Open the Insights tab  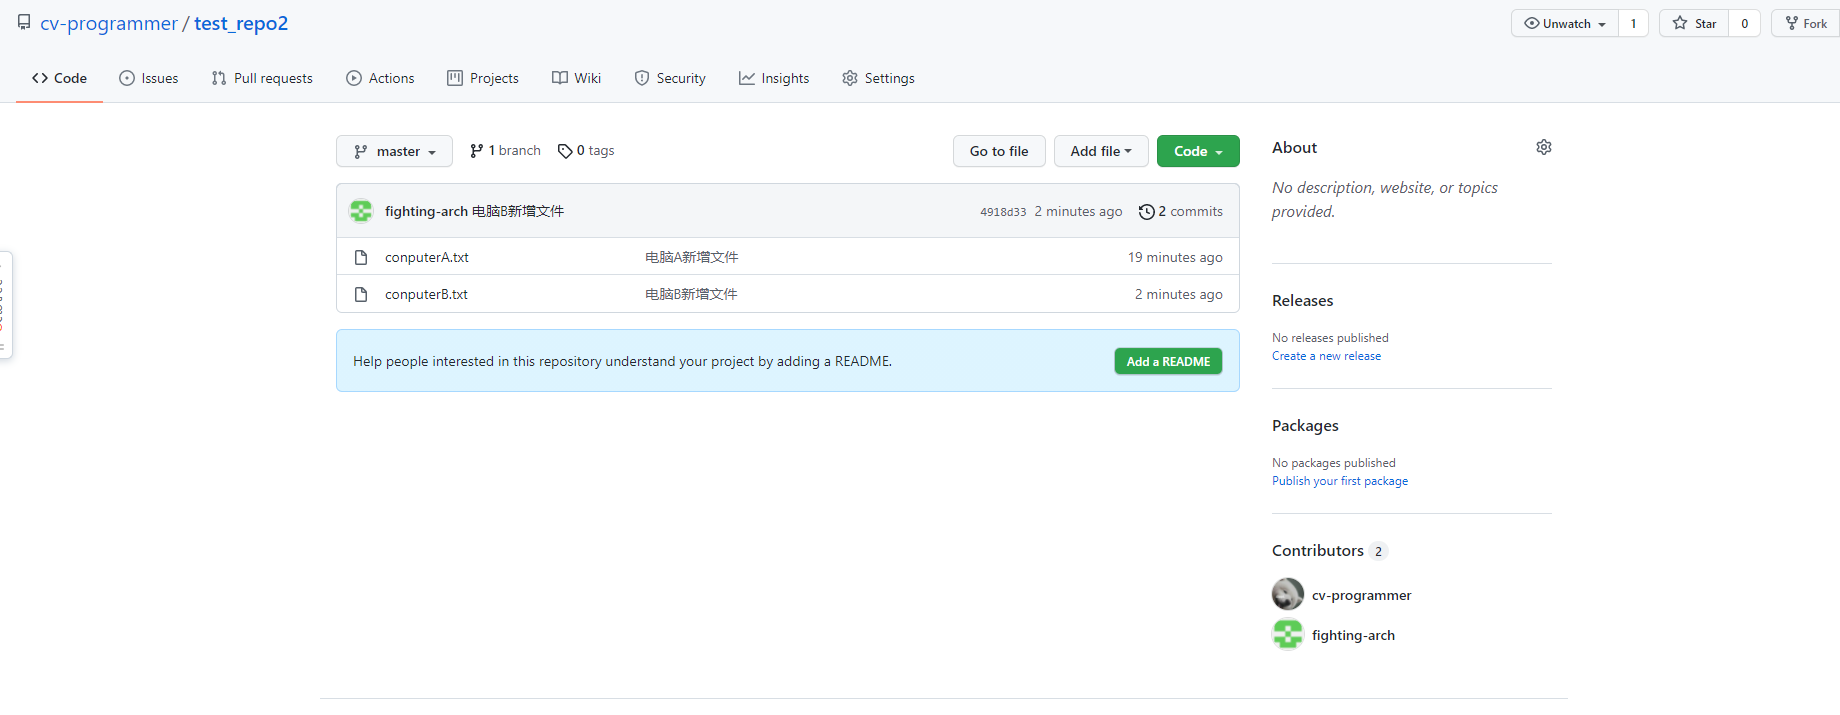coord(774,78)
